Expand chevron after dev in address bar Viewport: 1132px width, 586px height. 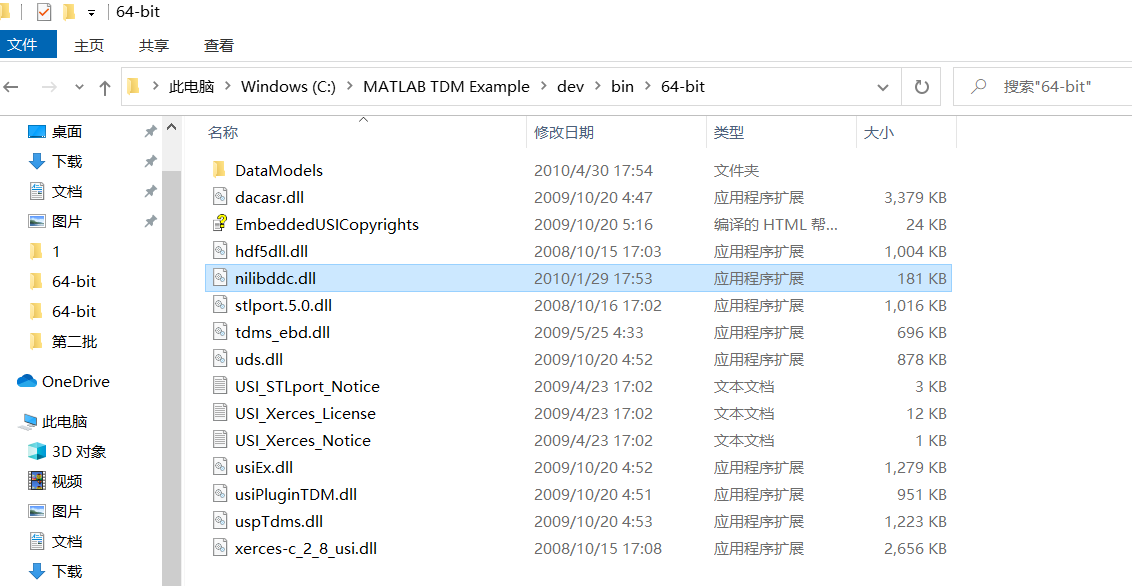[x=598, y=87]
